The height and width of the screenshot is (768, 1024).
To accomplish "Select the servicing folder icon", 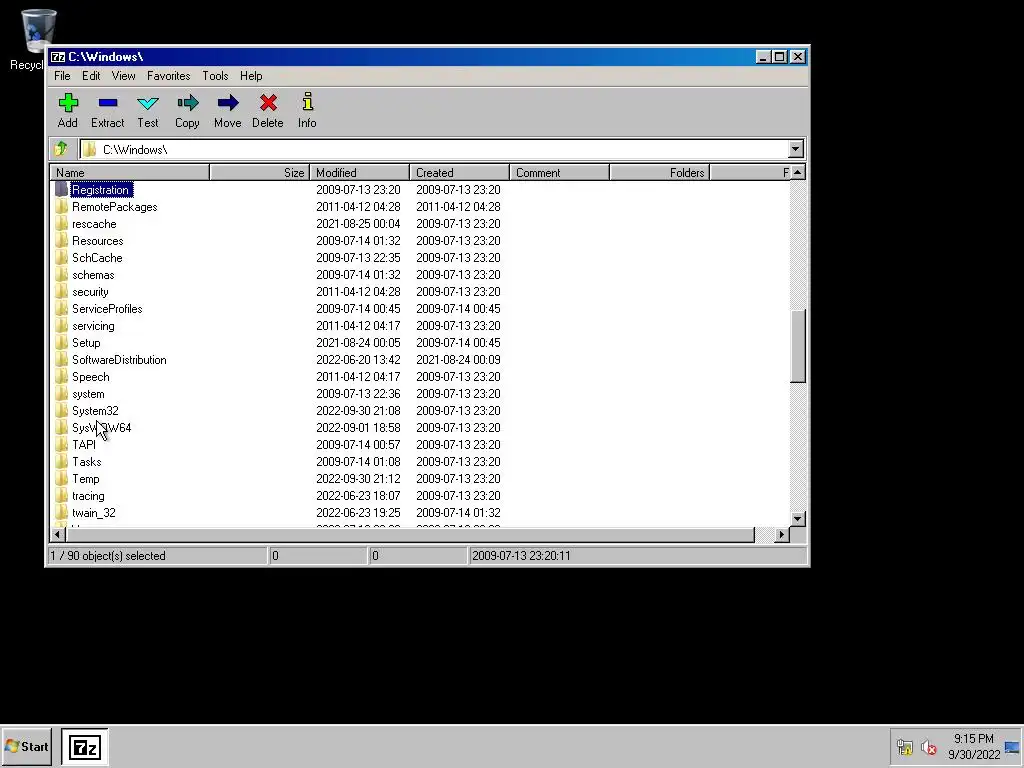I will [61, 326].
